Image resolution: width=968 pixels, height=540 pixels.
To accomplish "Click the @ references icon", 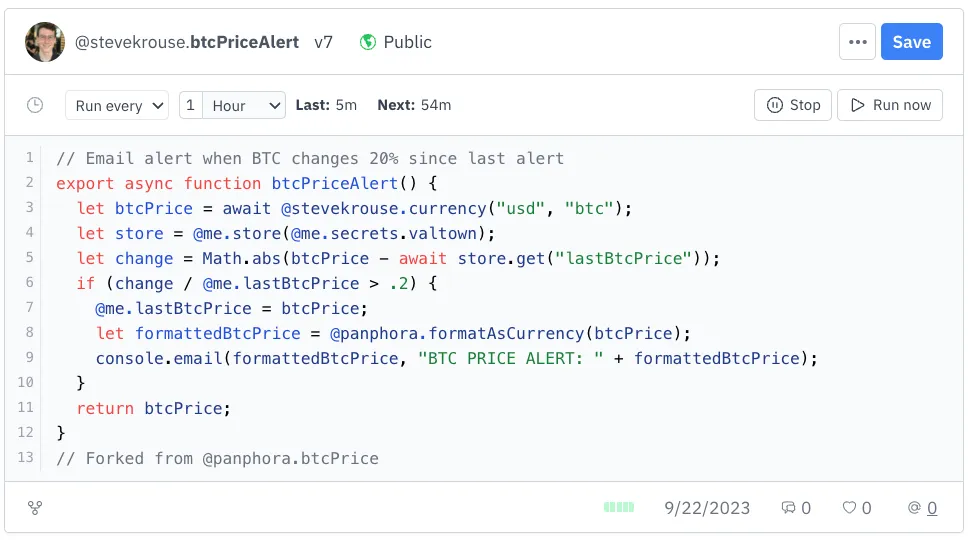I will coord(913,508).
